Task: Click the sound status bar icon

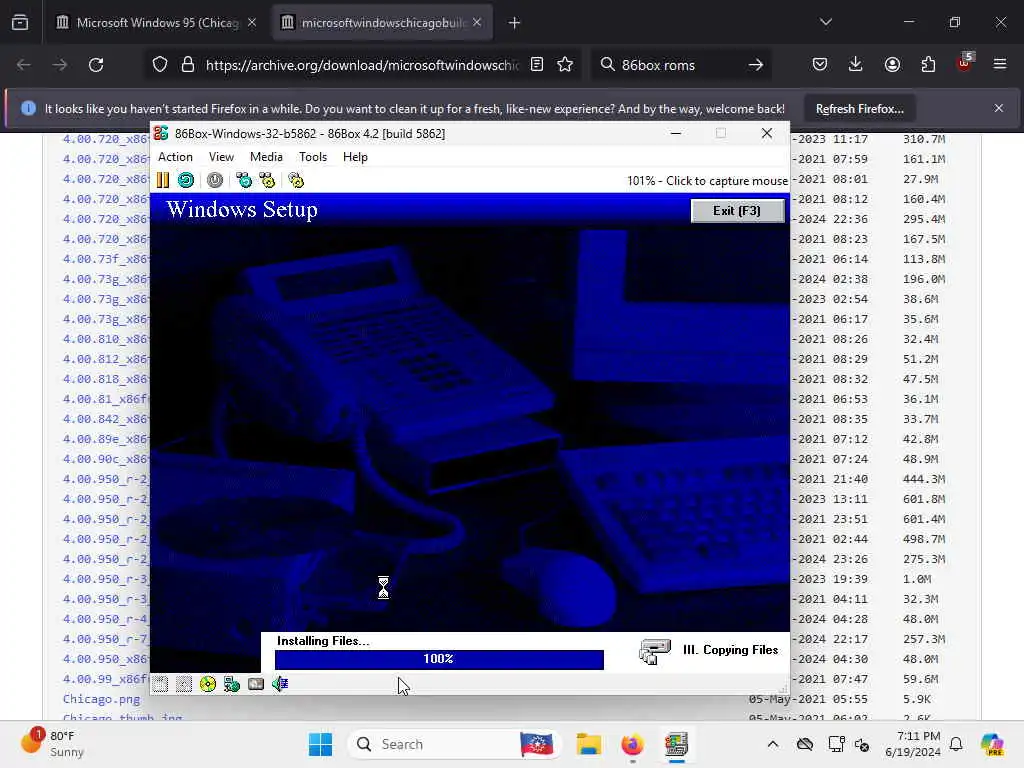Action: (x=280, y=684)
